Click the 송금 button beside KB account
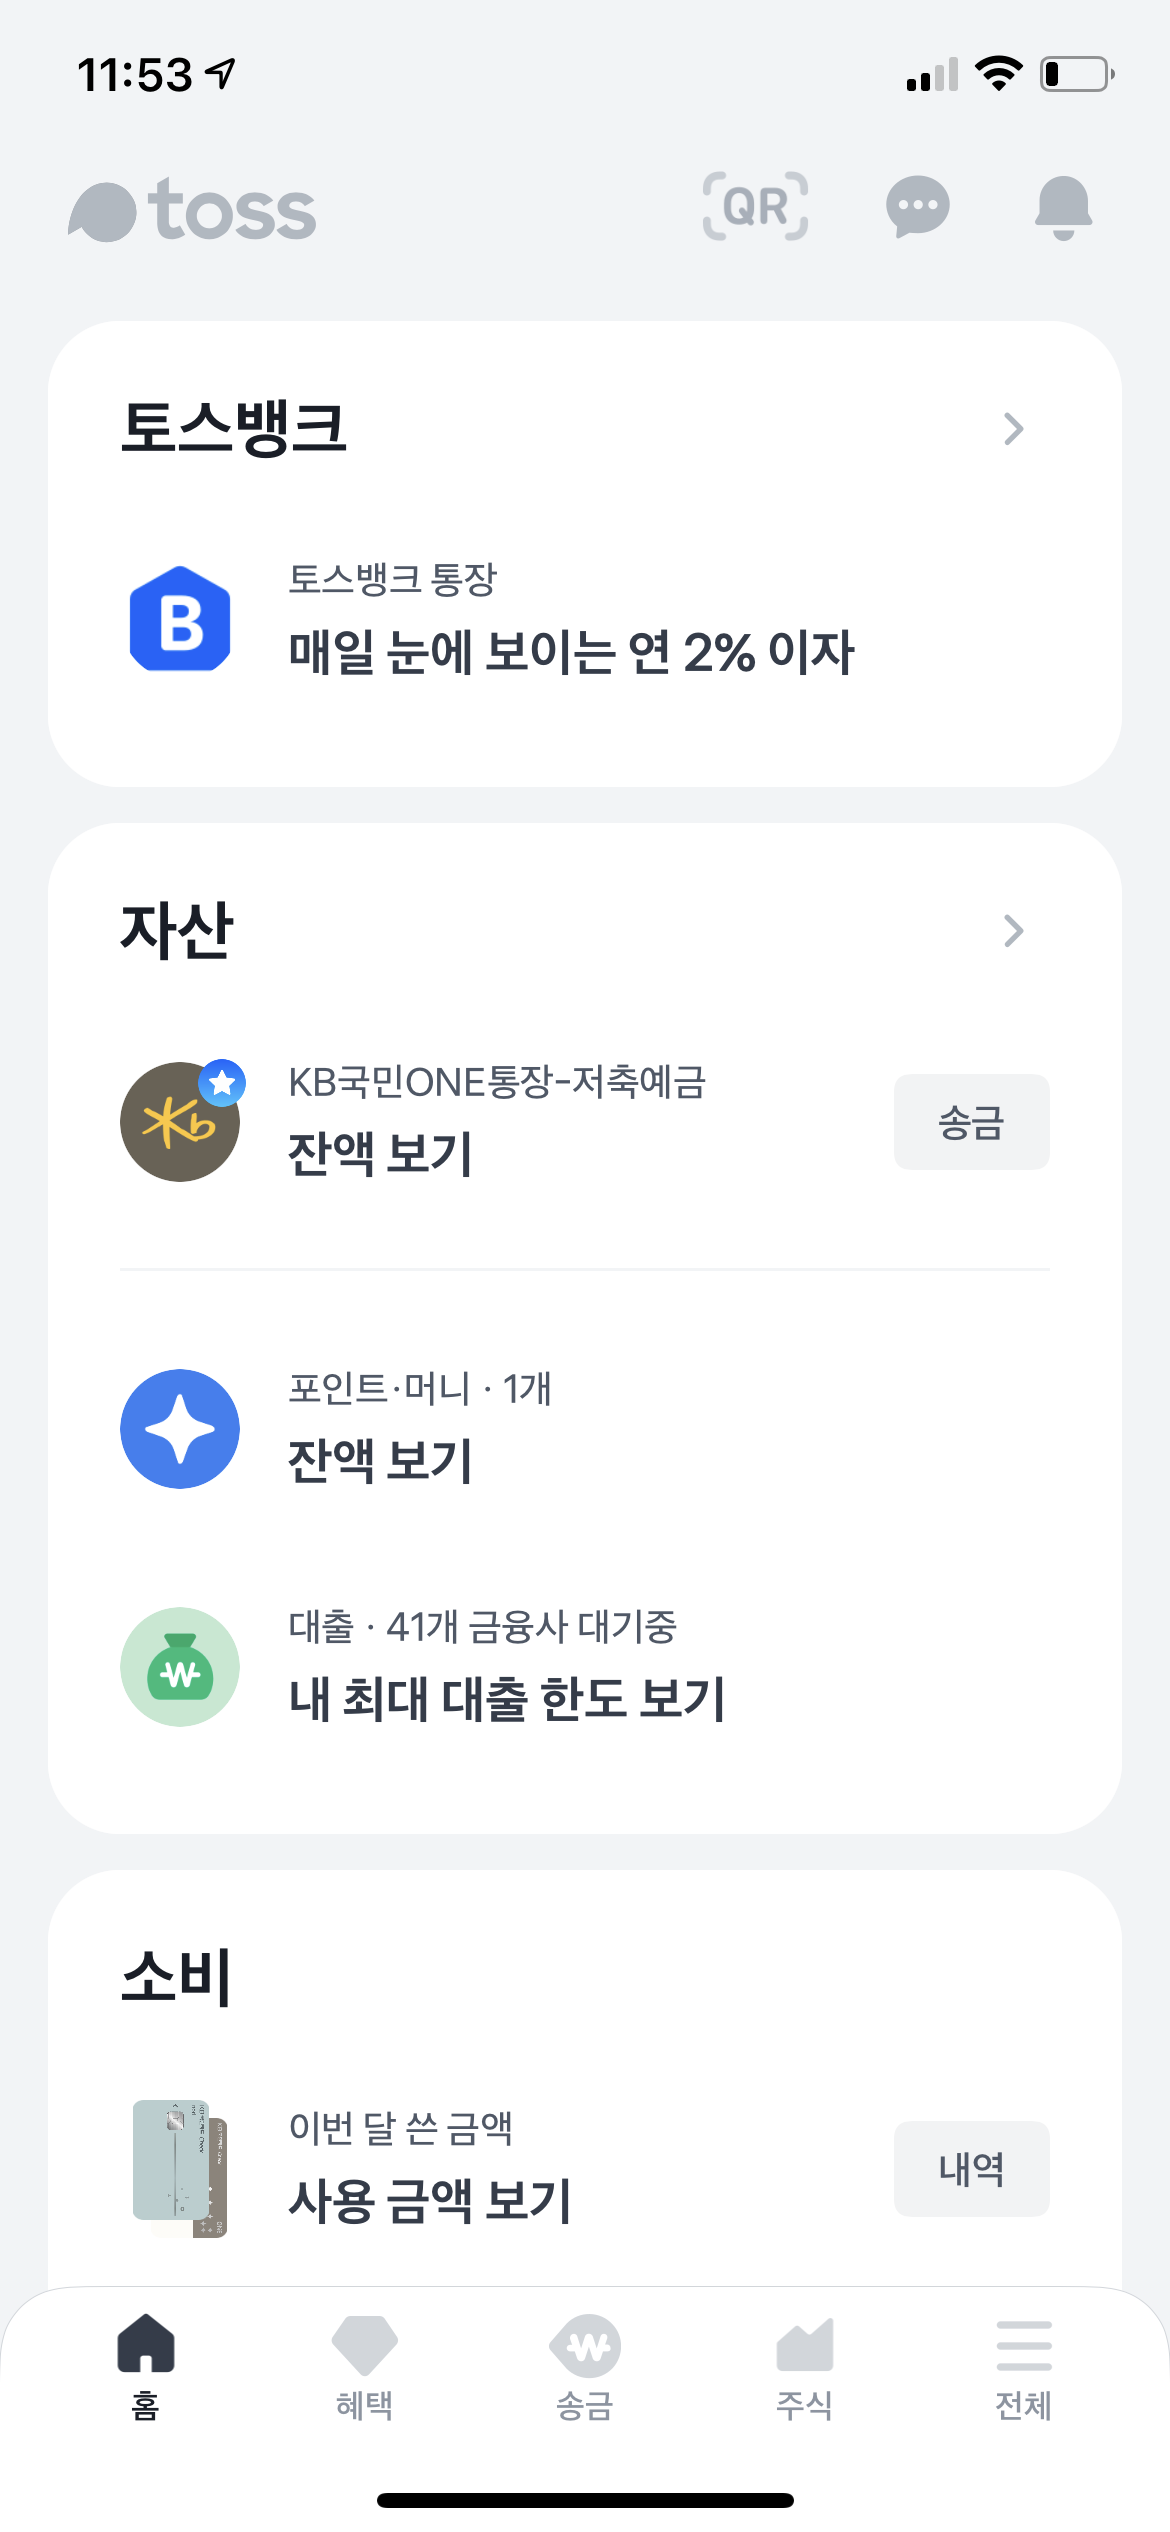 pos(971,1122)
